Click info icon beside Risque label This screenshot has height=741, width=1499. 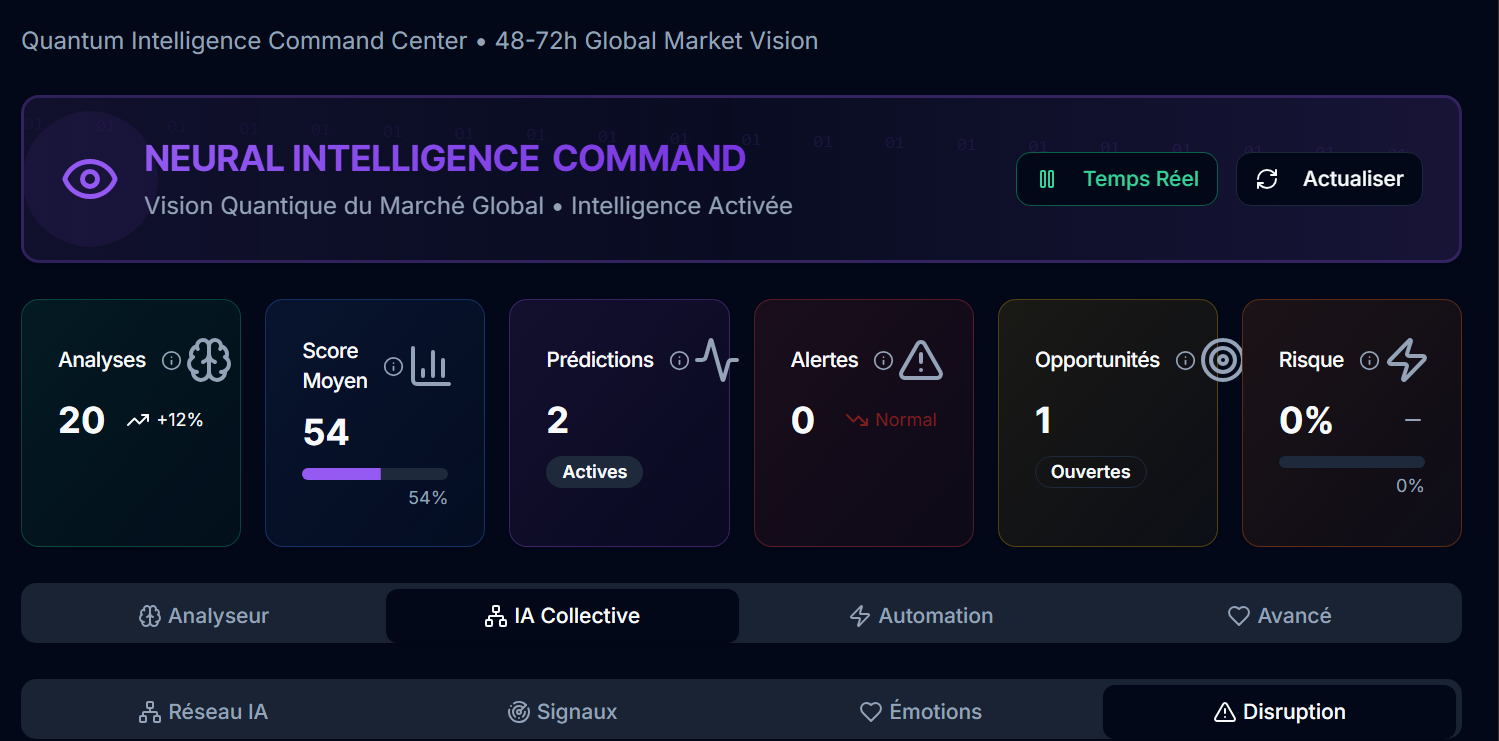[1369, 360]
